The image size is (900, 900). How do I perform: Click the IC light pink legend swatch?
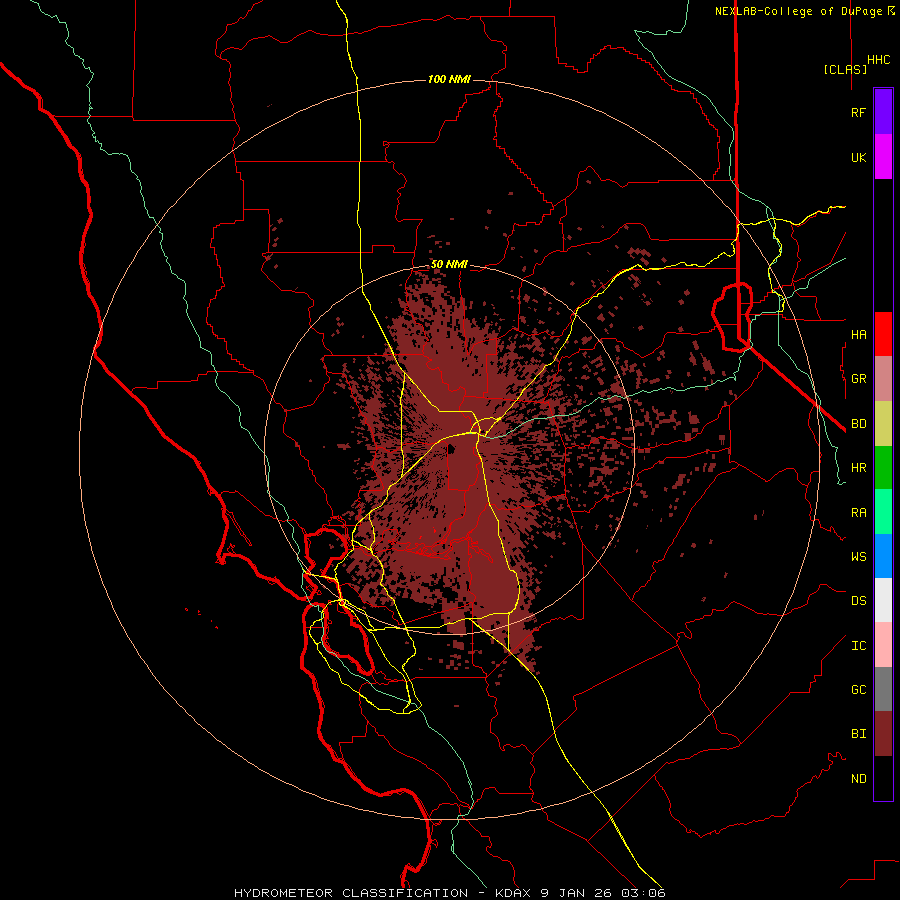pyautogui.click(x=883, y=645)
